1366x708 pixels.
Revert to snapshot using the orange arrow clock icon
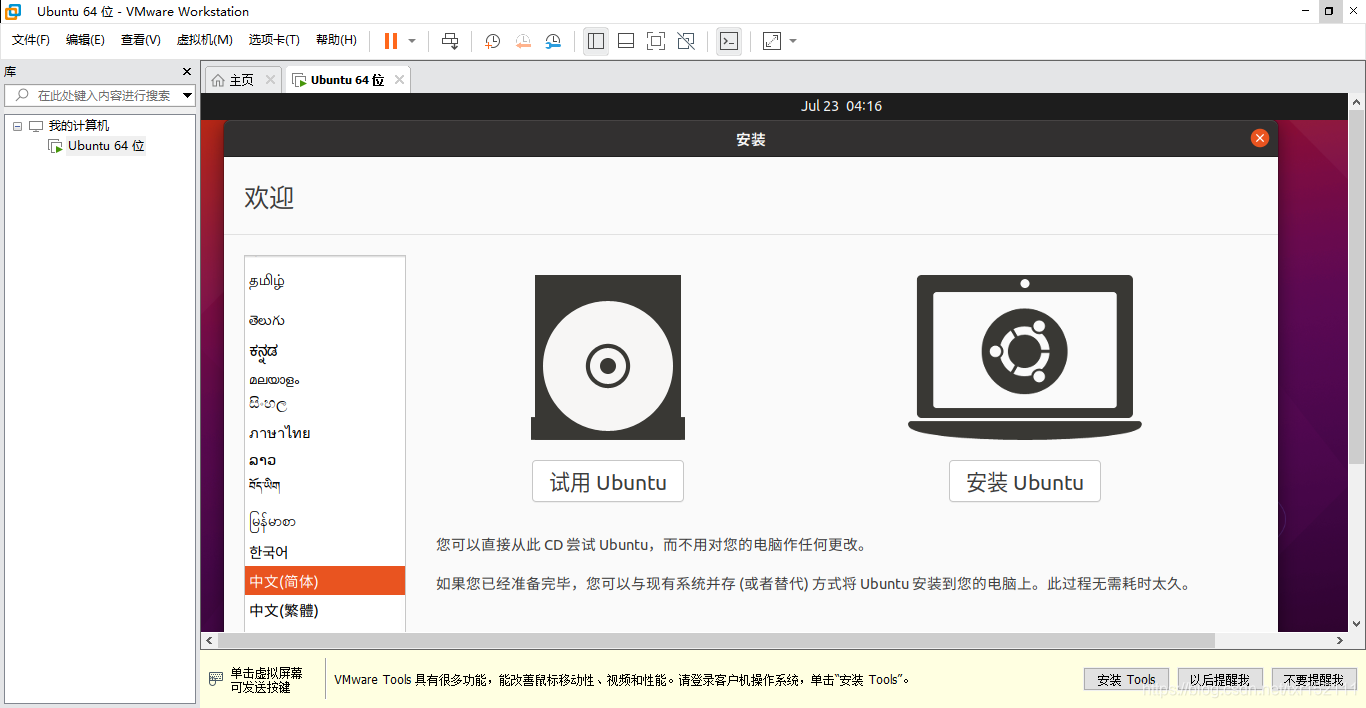pos(523,41)
